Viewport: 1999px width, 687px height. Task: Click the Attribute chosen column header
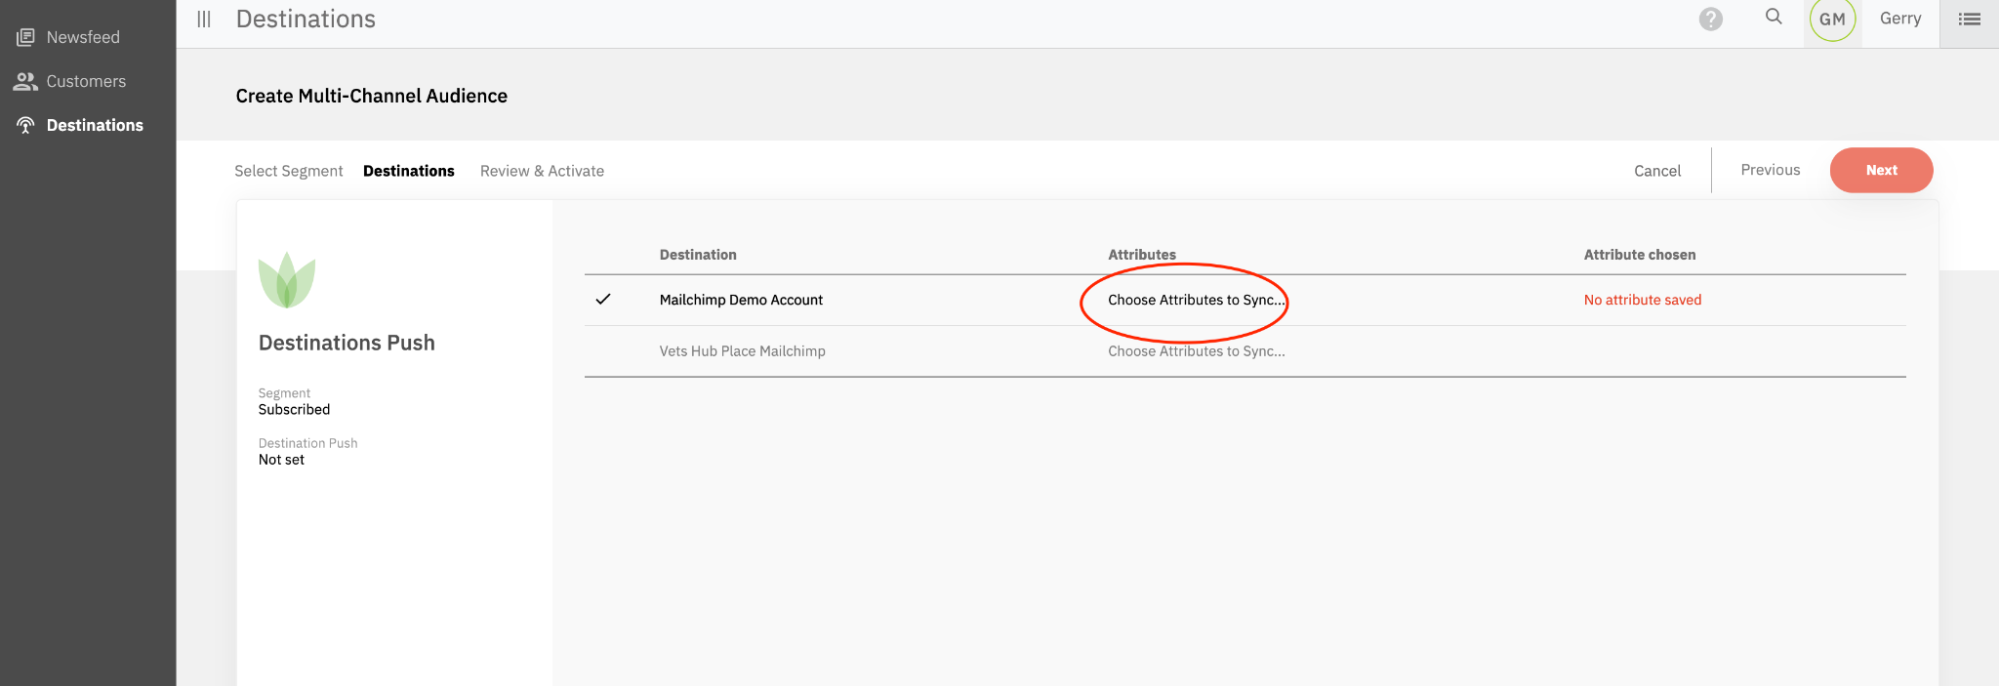[1639, 255]
